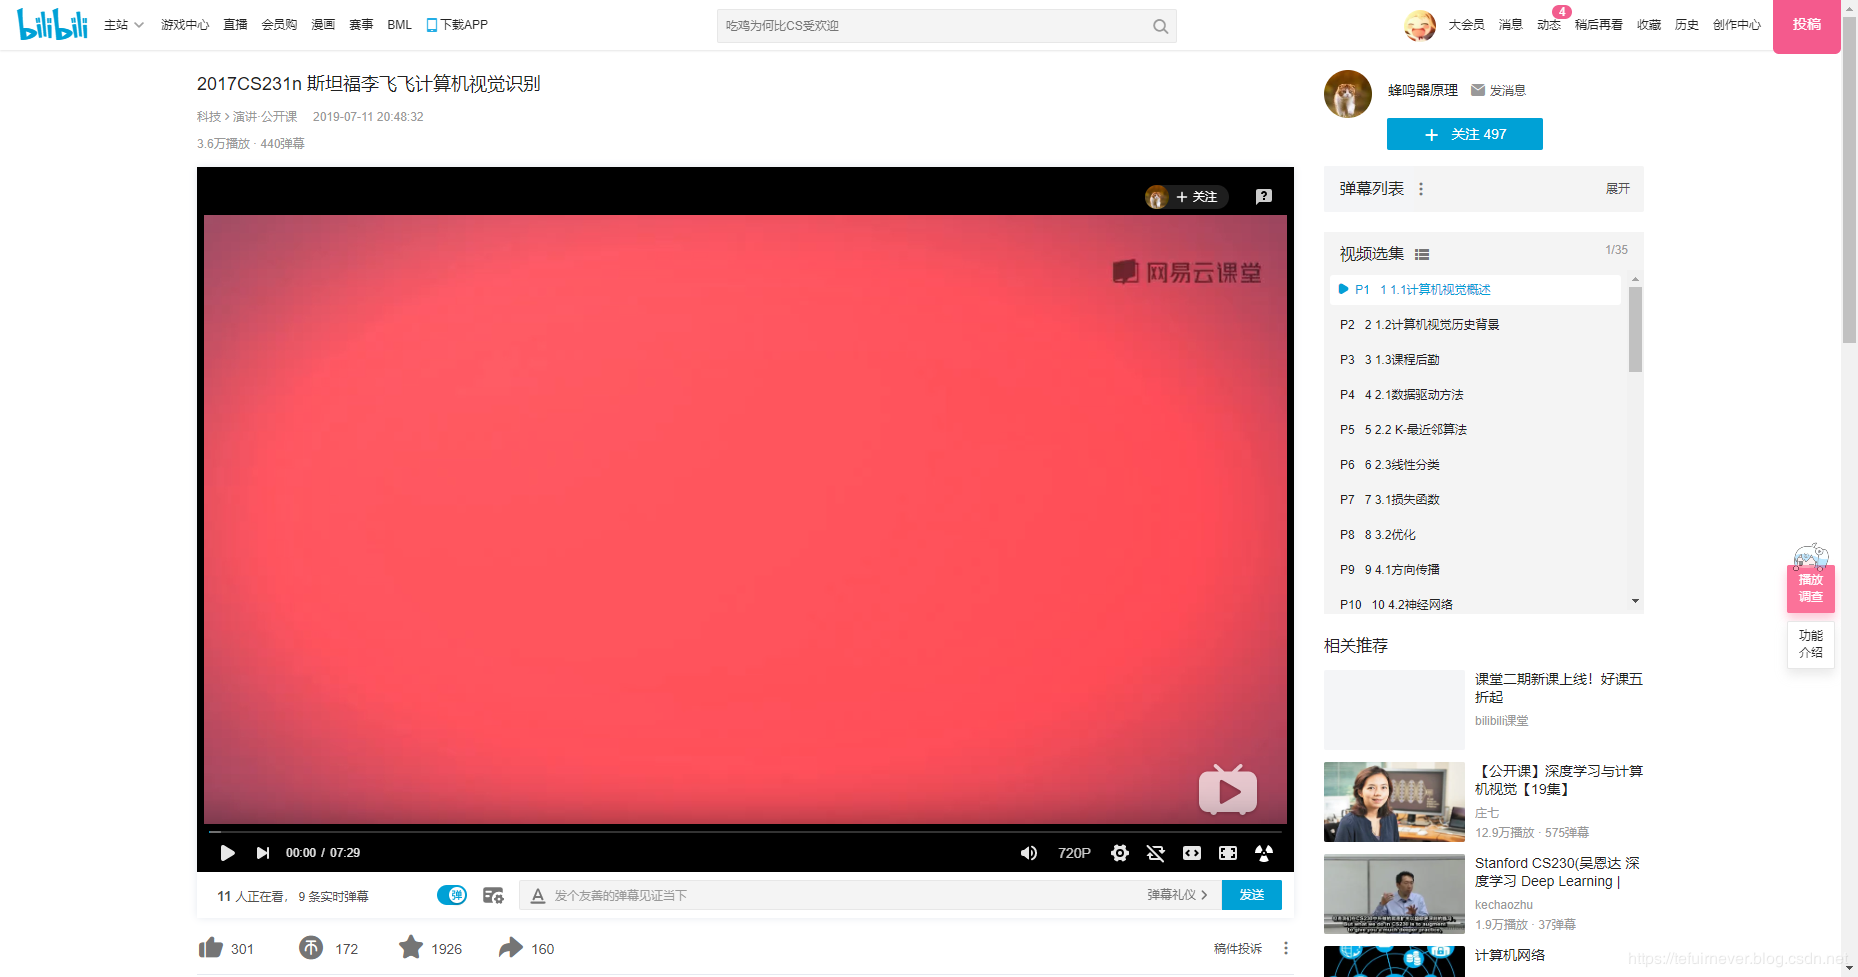Toggle the 视频选集 list view icon
The image size is (1858, 977).
pyautogui.click(x=1422, y=255)
